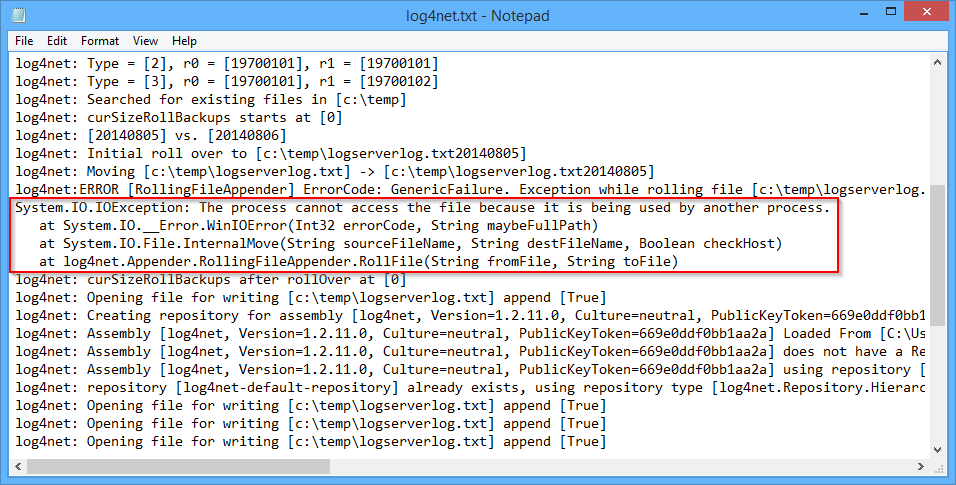Image resolution: width=956 pixels, height=485 pixels.
Task: Click 'curSizeRollBackups after rollOver at [0]' line
Action: 211,279
